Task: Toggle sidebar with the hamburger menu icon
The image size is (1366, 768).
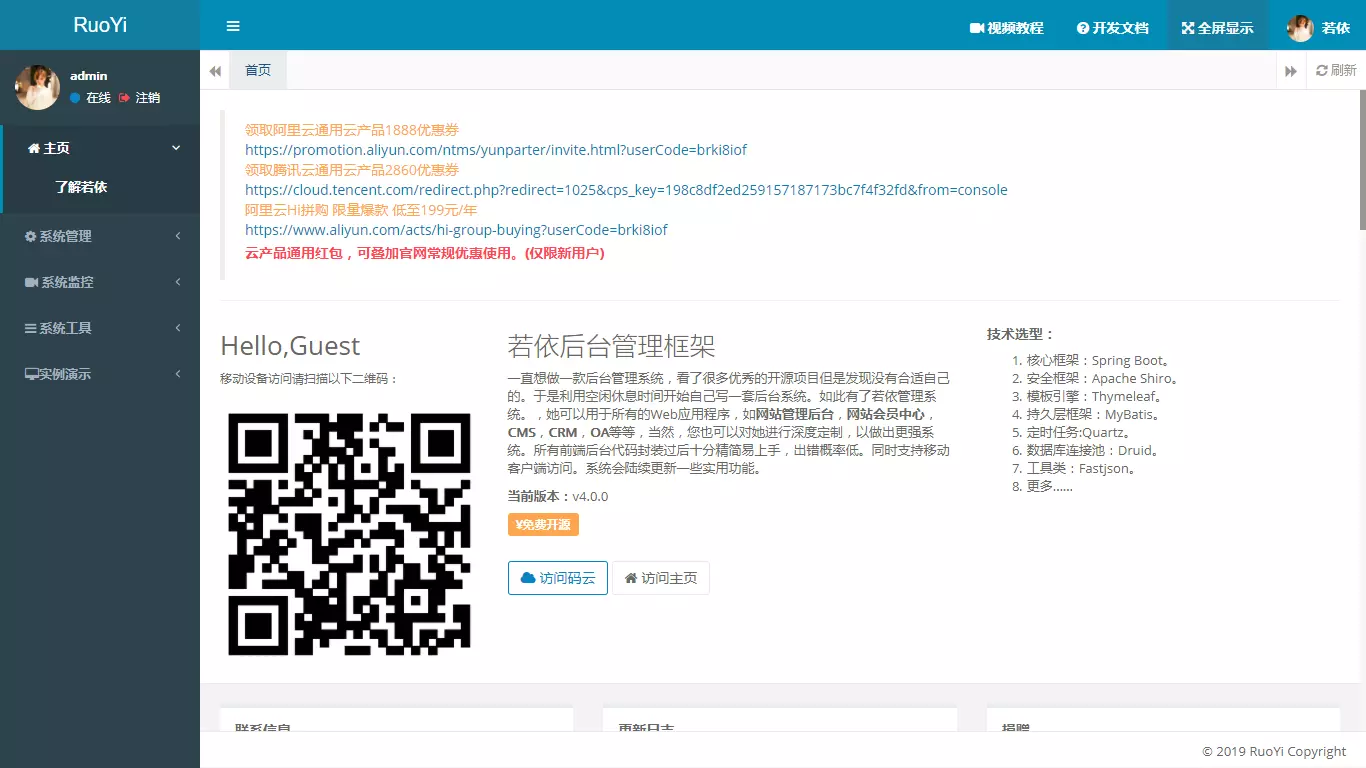Action: tap(233, 27)
